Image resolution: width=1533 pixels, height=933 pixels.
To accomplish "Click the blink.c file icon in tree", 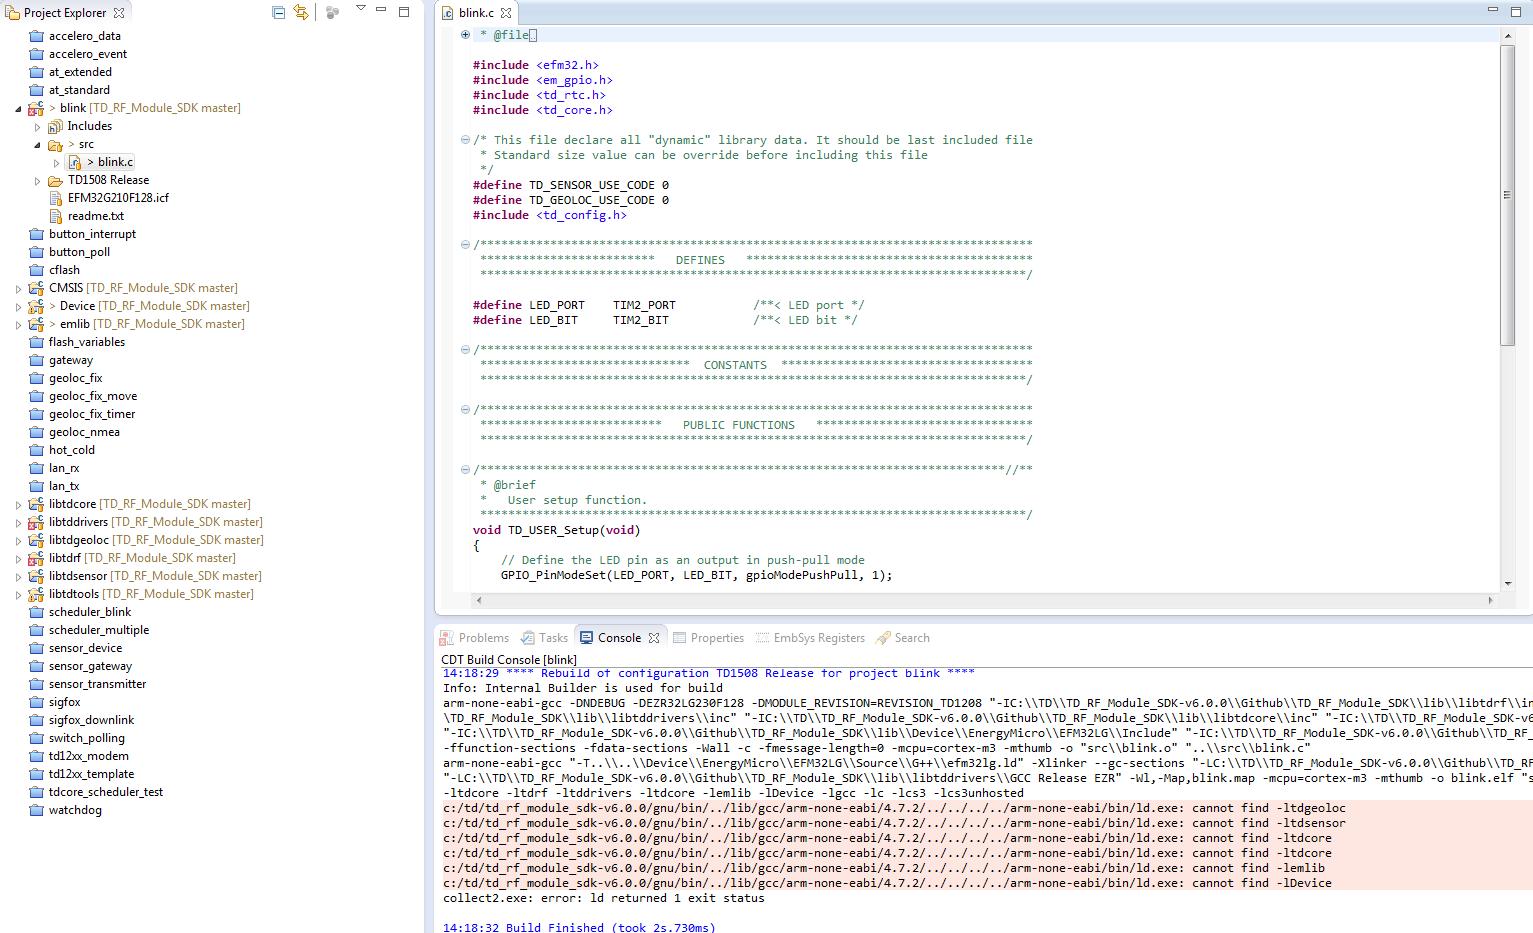I will click(74, 162).
